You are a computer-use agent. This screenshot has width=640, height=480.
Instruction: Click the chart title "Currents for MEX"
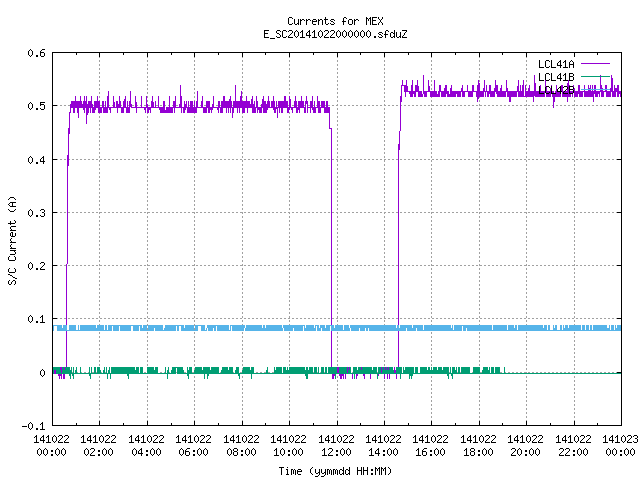(335, 21)
